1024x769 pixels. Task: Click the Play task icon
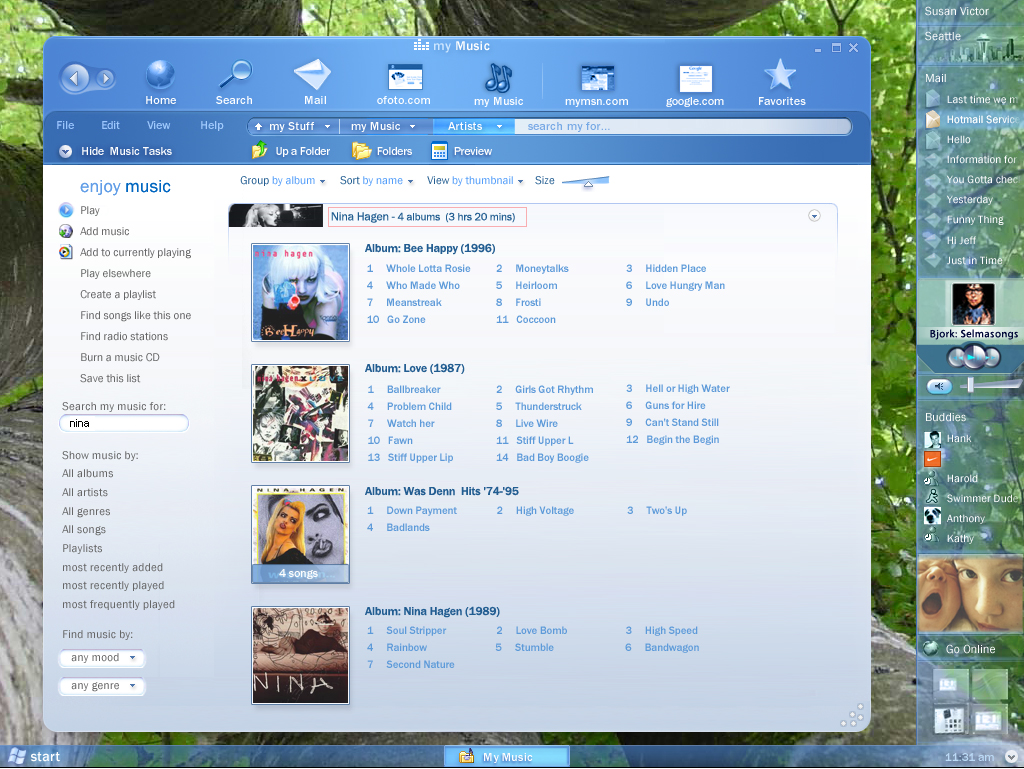[66, 210]
